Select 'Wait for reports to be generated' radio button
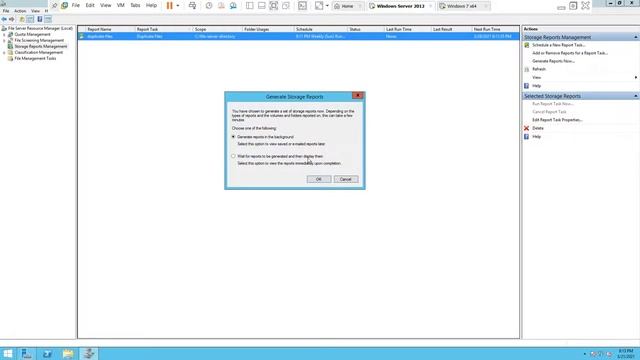 coord(233,156)
